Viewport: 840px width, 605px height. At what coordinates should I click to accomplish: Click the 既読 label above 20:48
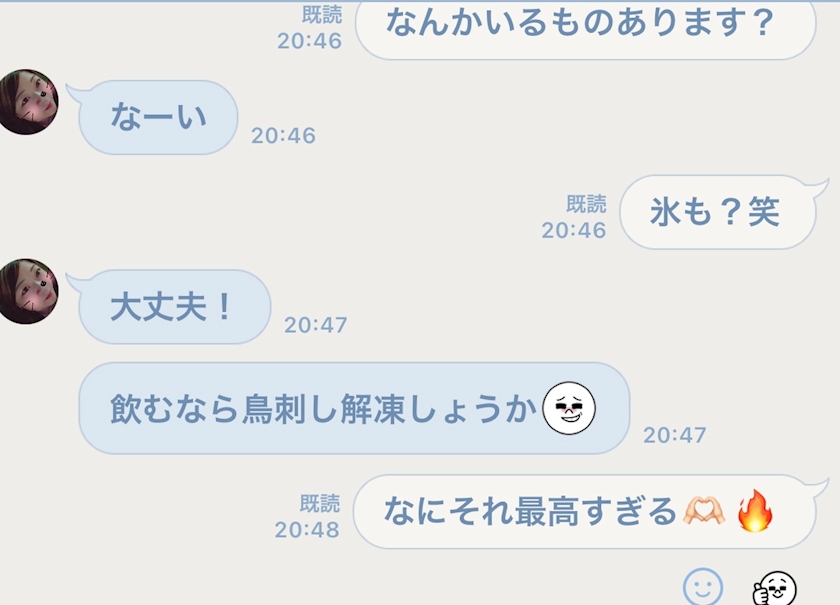[319, 504]
